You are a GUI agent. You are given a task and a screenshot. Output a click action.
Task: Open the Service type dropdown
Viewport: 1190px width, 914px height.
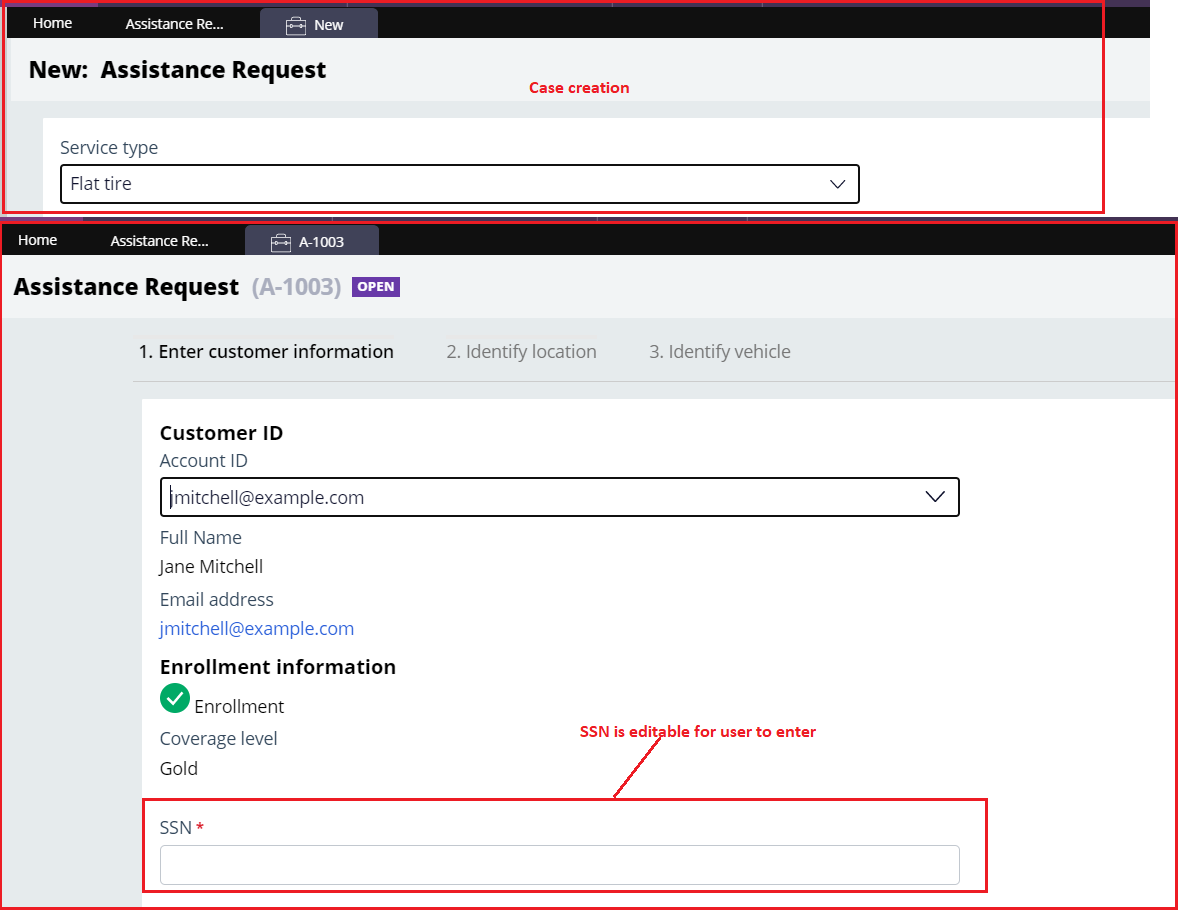460,184
